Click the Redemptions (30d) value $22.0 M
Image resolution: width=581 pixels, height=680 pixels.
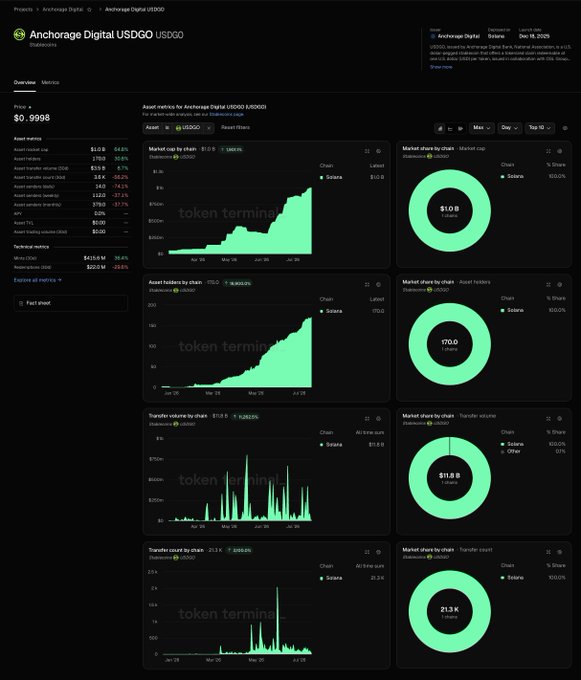96,267
